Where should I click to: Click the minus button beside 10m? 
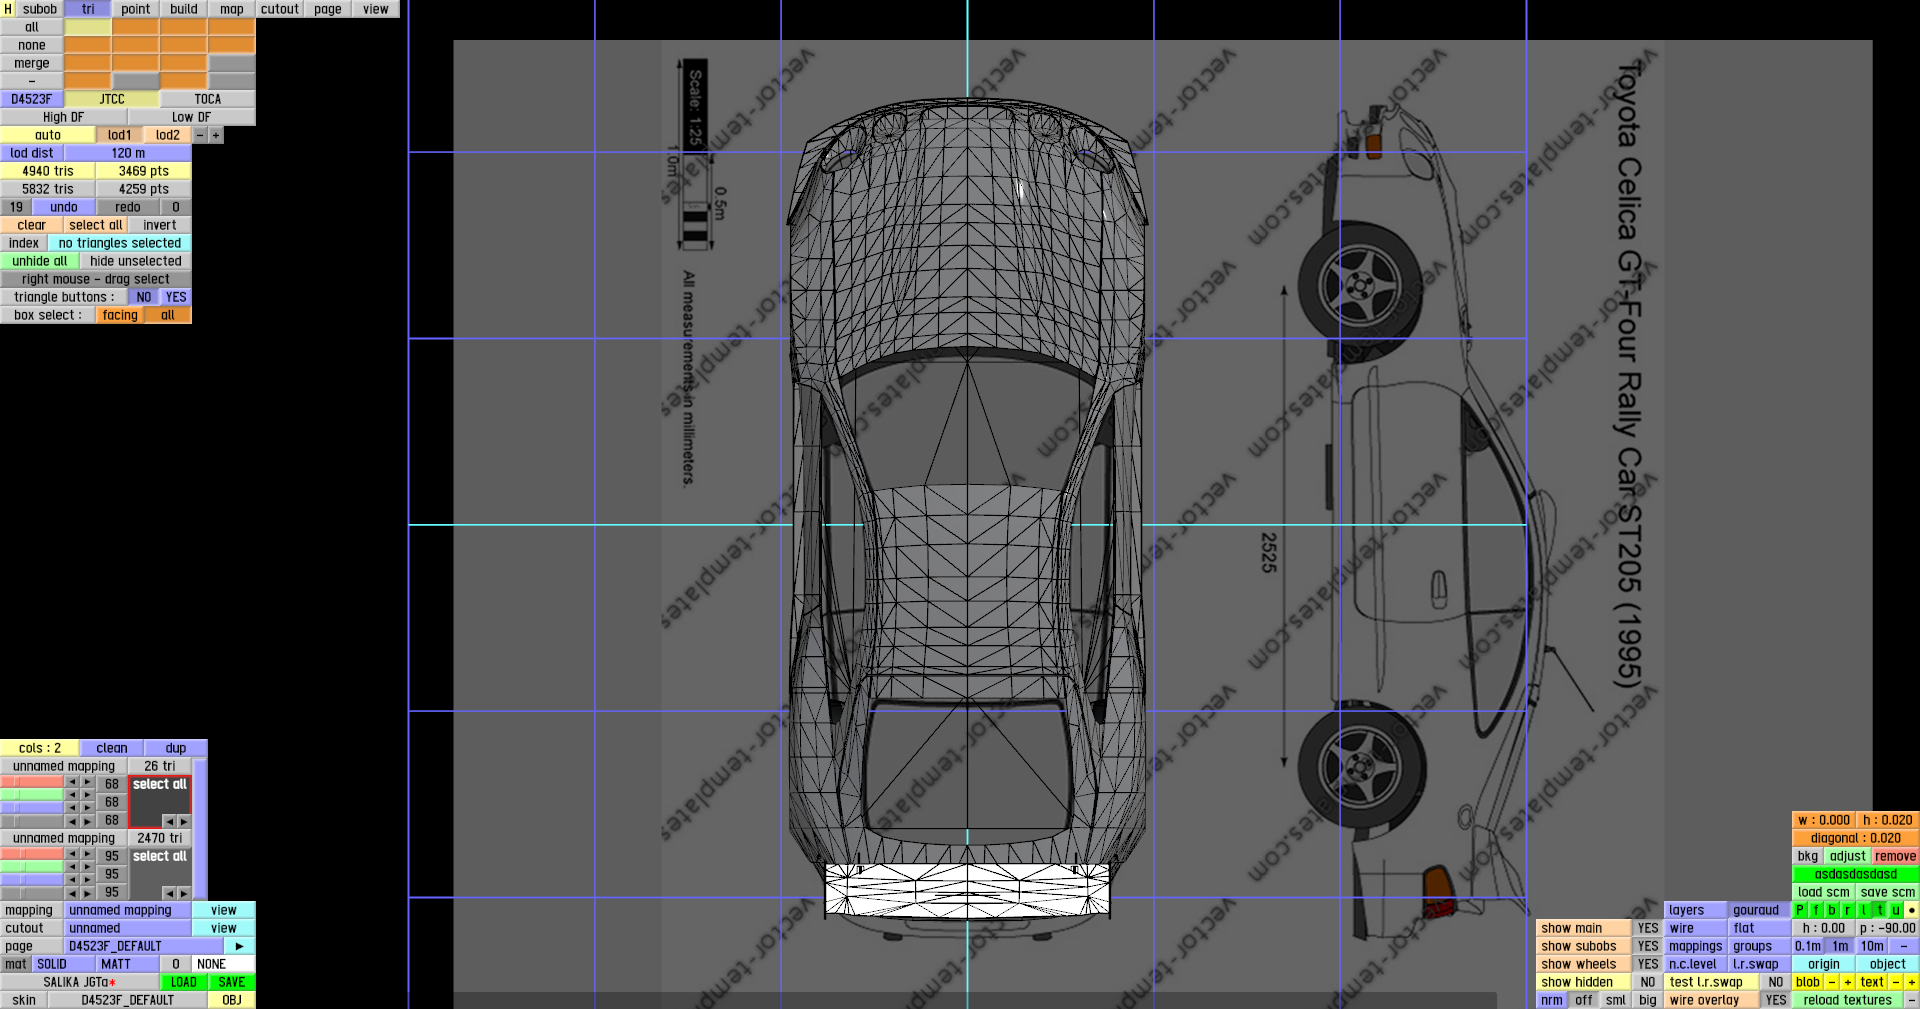[1904, 946]
